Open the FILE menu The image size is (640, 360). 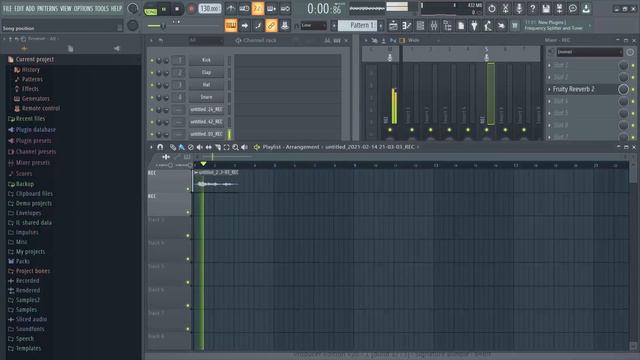[x=7, y=8]
